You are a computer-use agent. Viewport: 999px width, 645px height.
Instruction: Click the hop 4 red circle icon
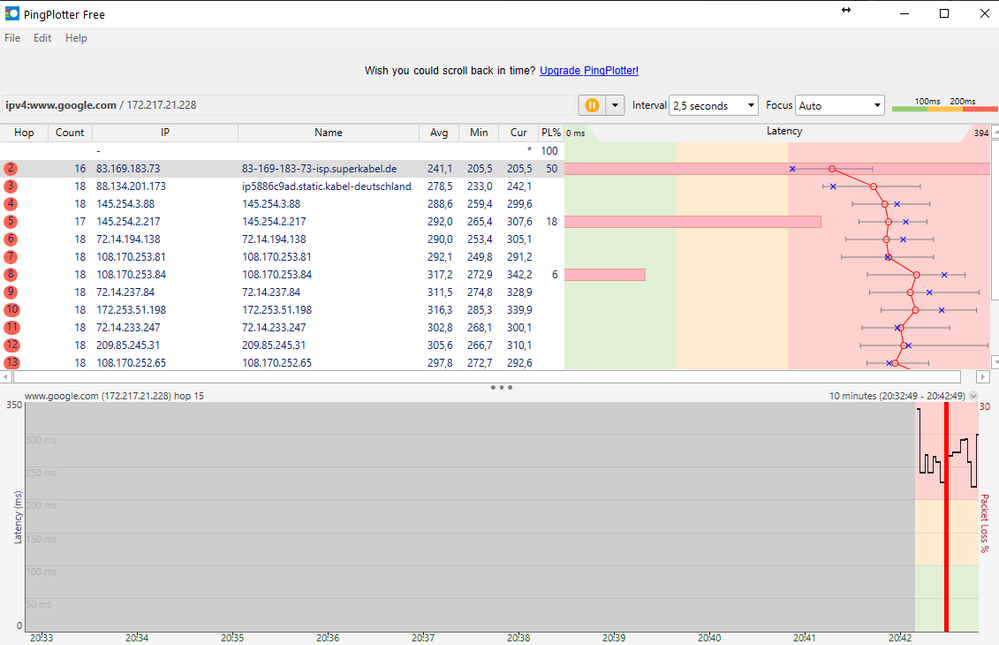(10, 204)
